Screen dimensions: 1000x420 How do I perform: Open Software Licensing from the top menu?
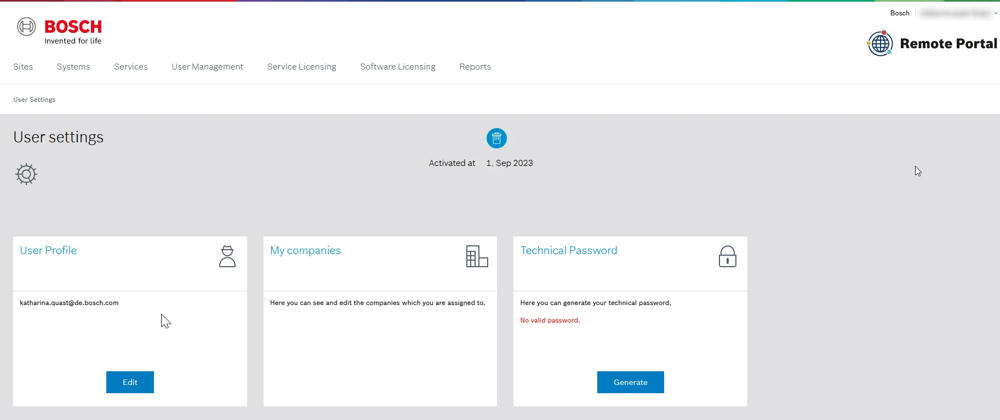pyautogui.click(x=398, y=66)
